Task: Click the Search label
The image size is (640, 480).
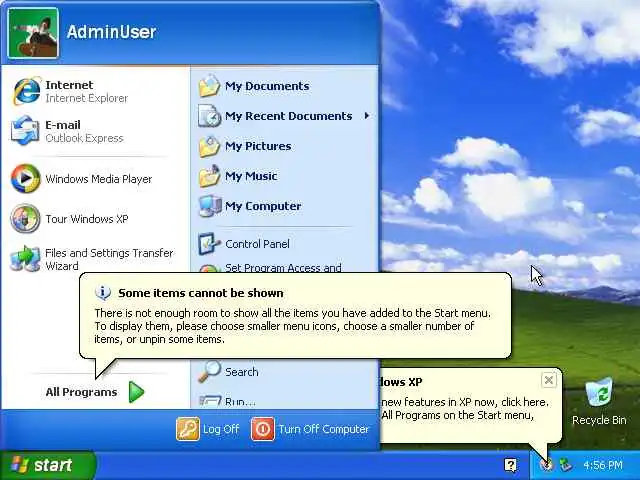Action: [x=242, y=372]
